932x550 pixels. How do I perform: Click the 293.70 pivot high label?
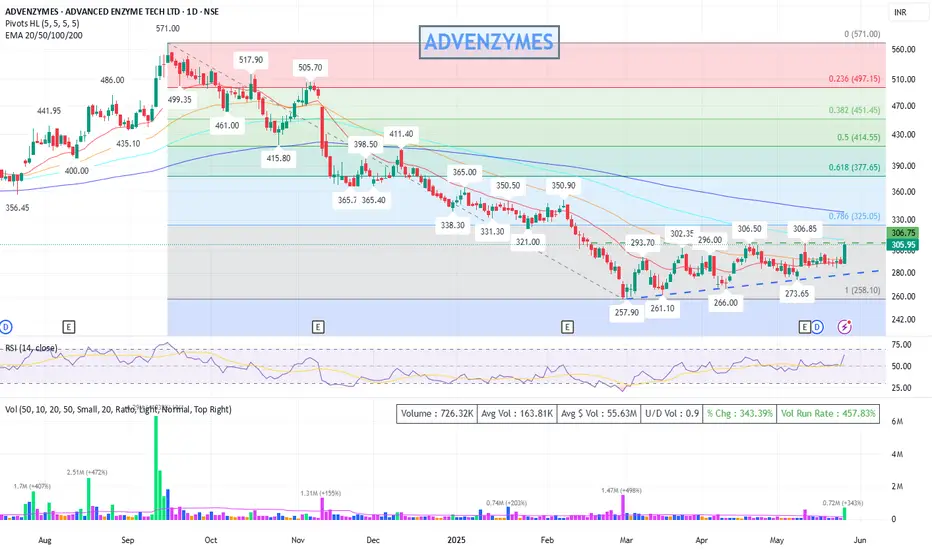pyautogui.click(x=643, y=243)
